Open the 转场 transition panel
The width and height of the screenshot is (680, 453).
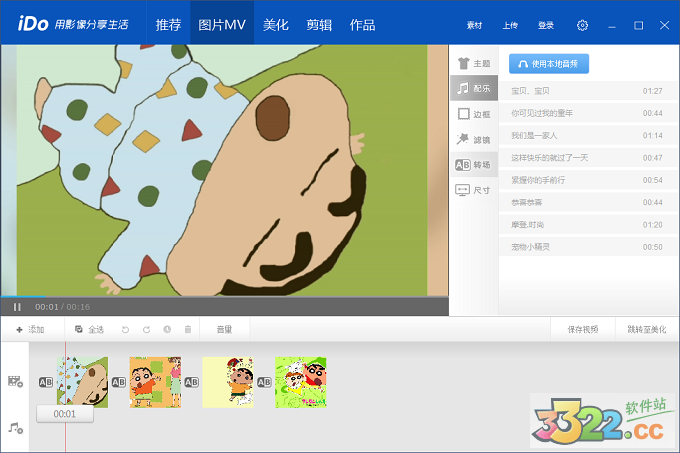(x=473, y=165)
